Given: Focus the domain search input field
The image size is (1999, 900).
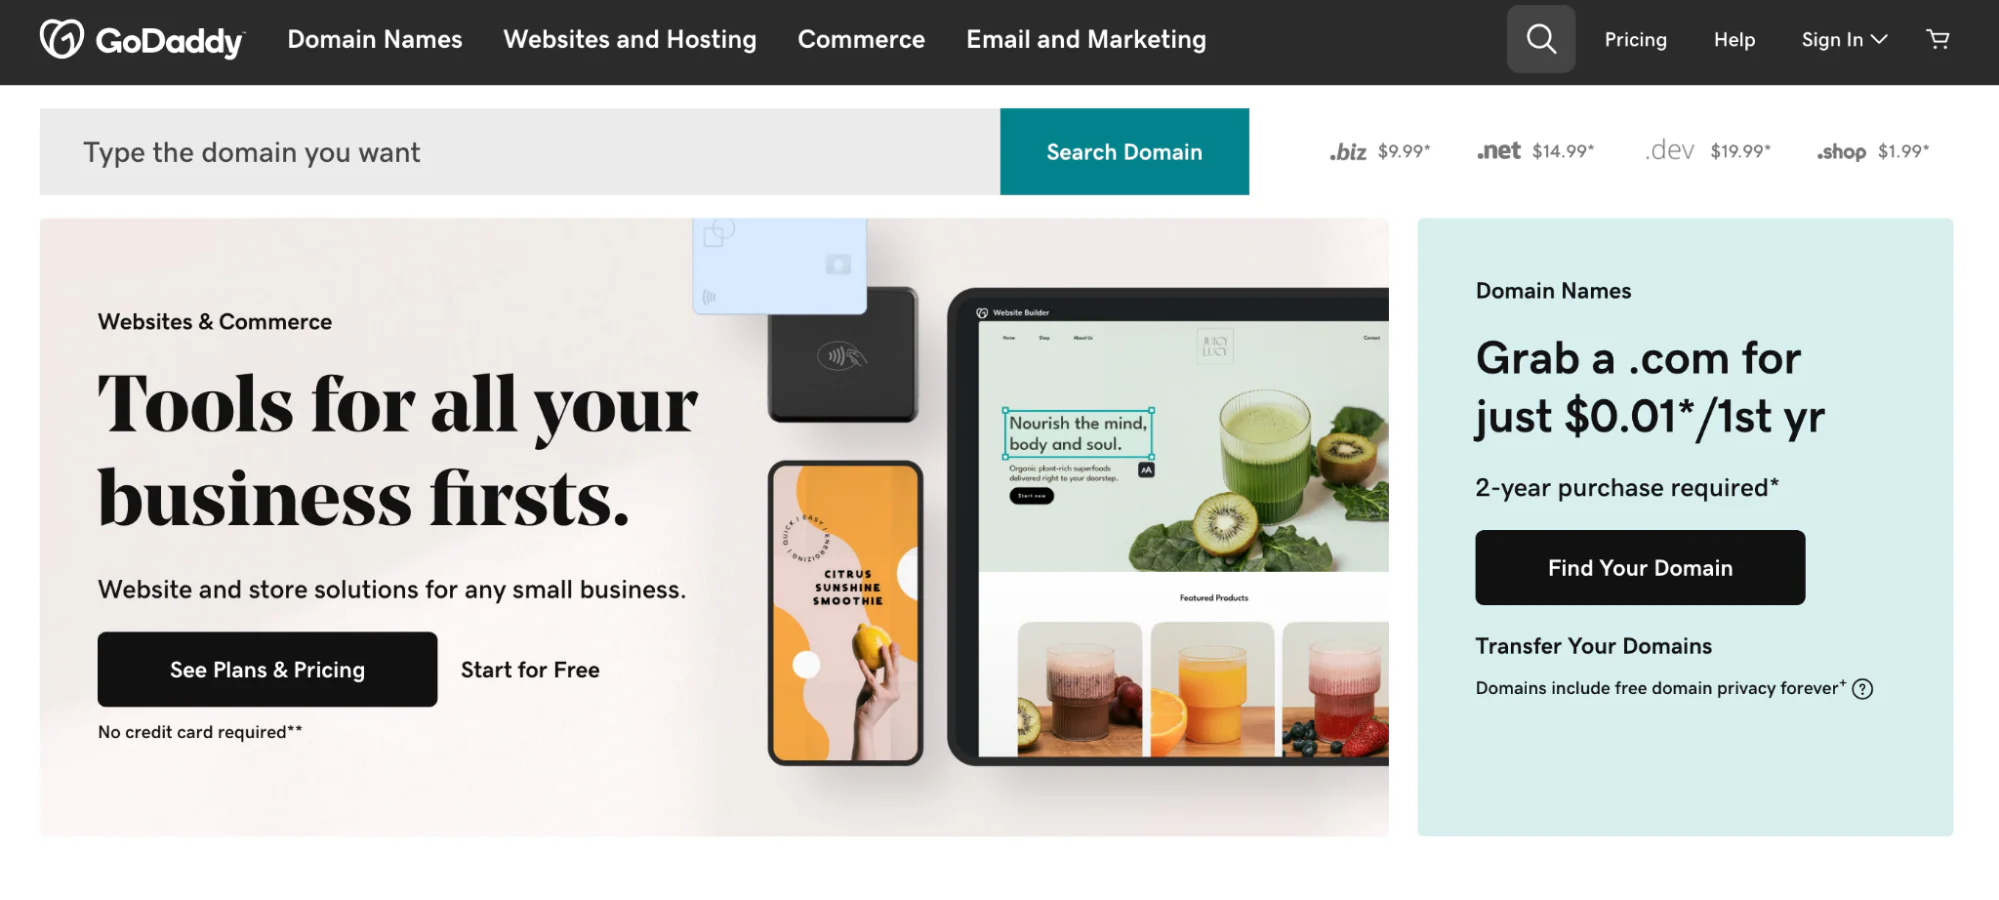Looking at the screenshot, I should [520, 152].
